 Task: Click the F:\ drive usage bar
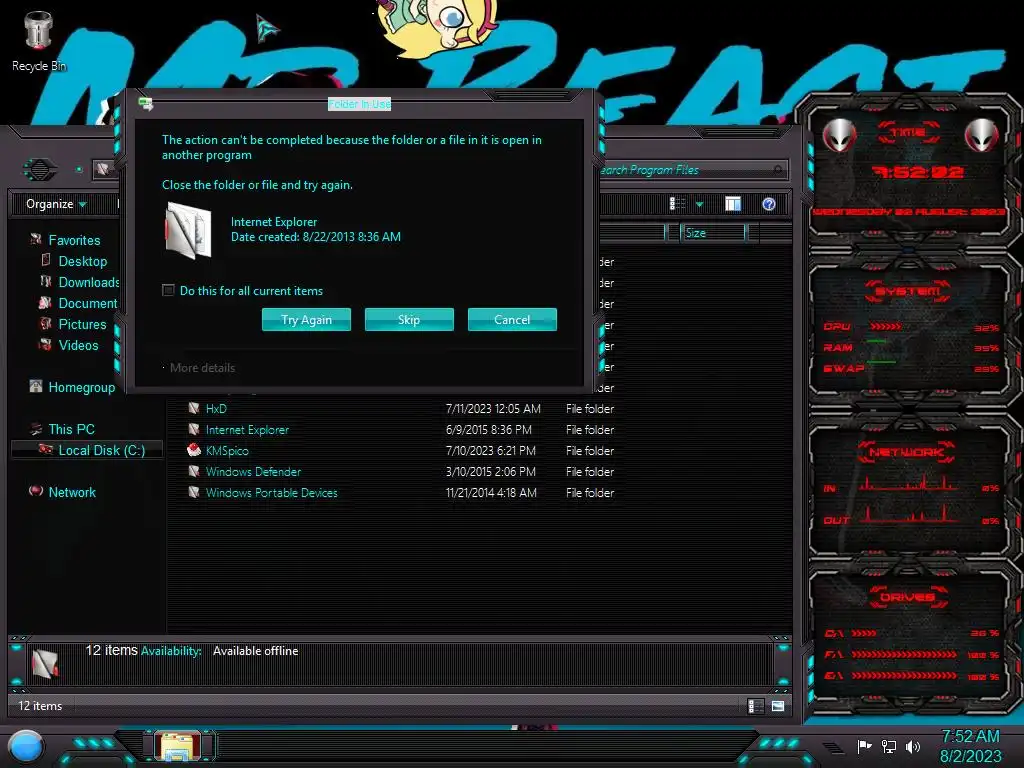[x=903, y=654]
